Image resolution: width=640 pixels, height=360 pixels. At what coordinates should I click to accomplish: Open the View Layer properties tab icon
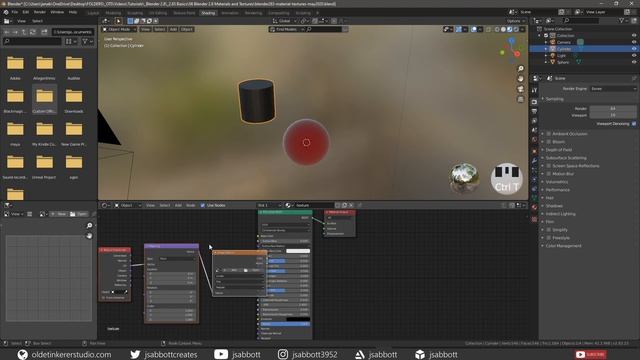pyautogui.click(x=534, y=121)
